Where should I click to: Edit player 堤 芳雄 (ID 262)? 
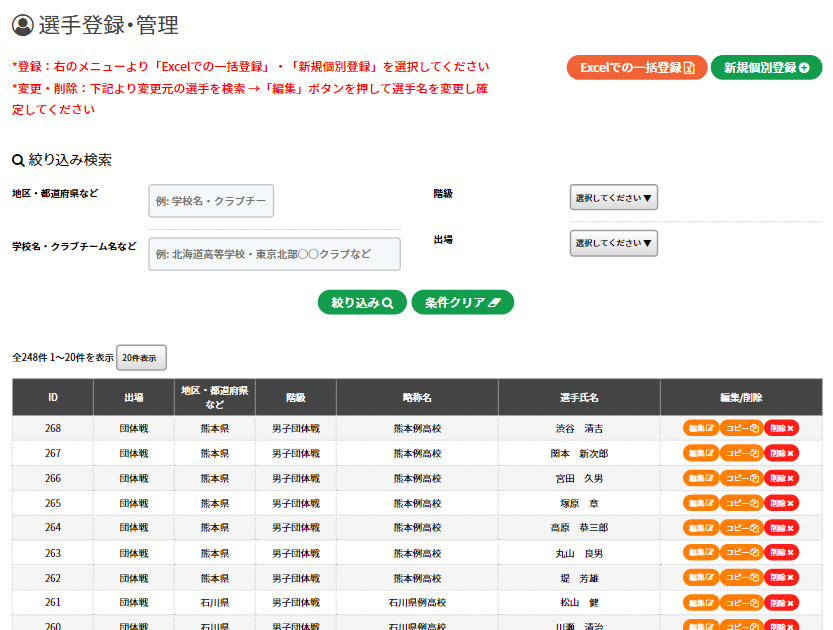(x=701, y=578)
